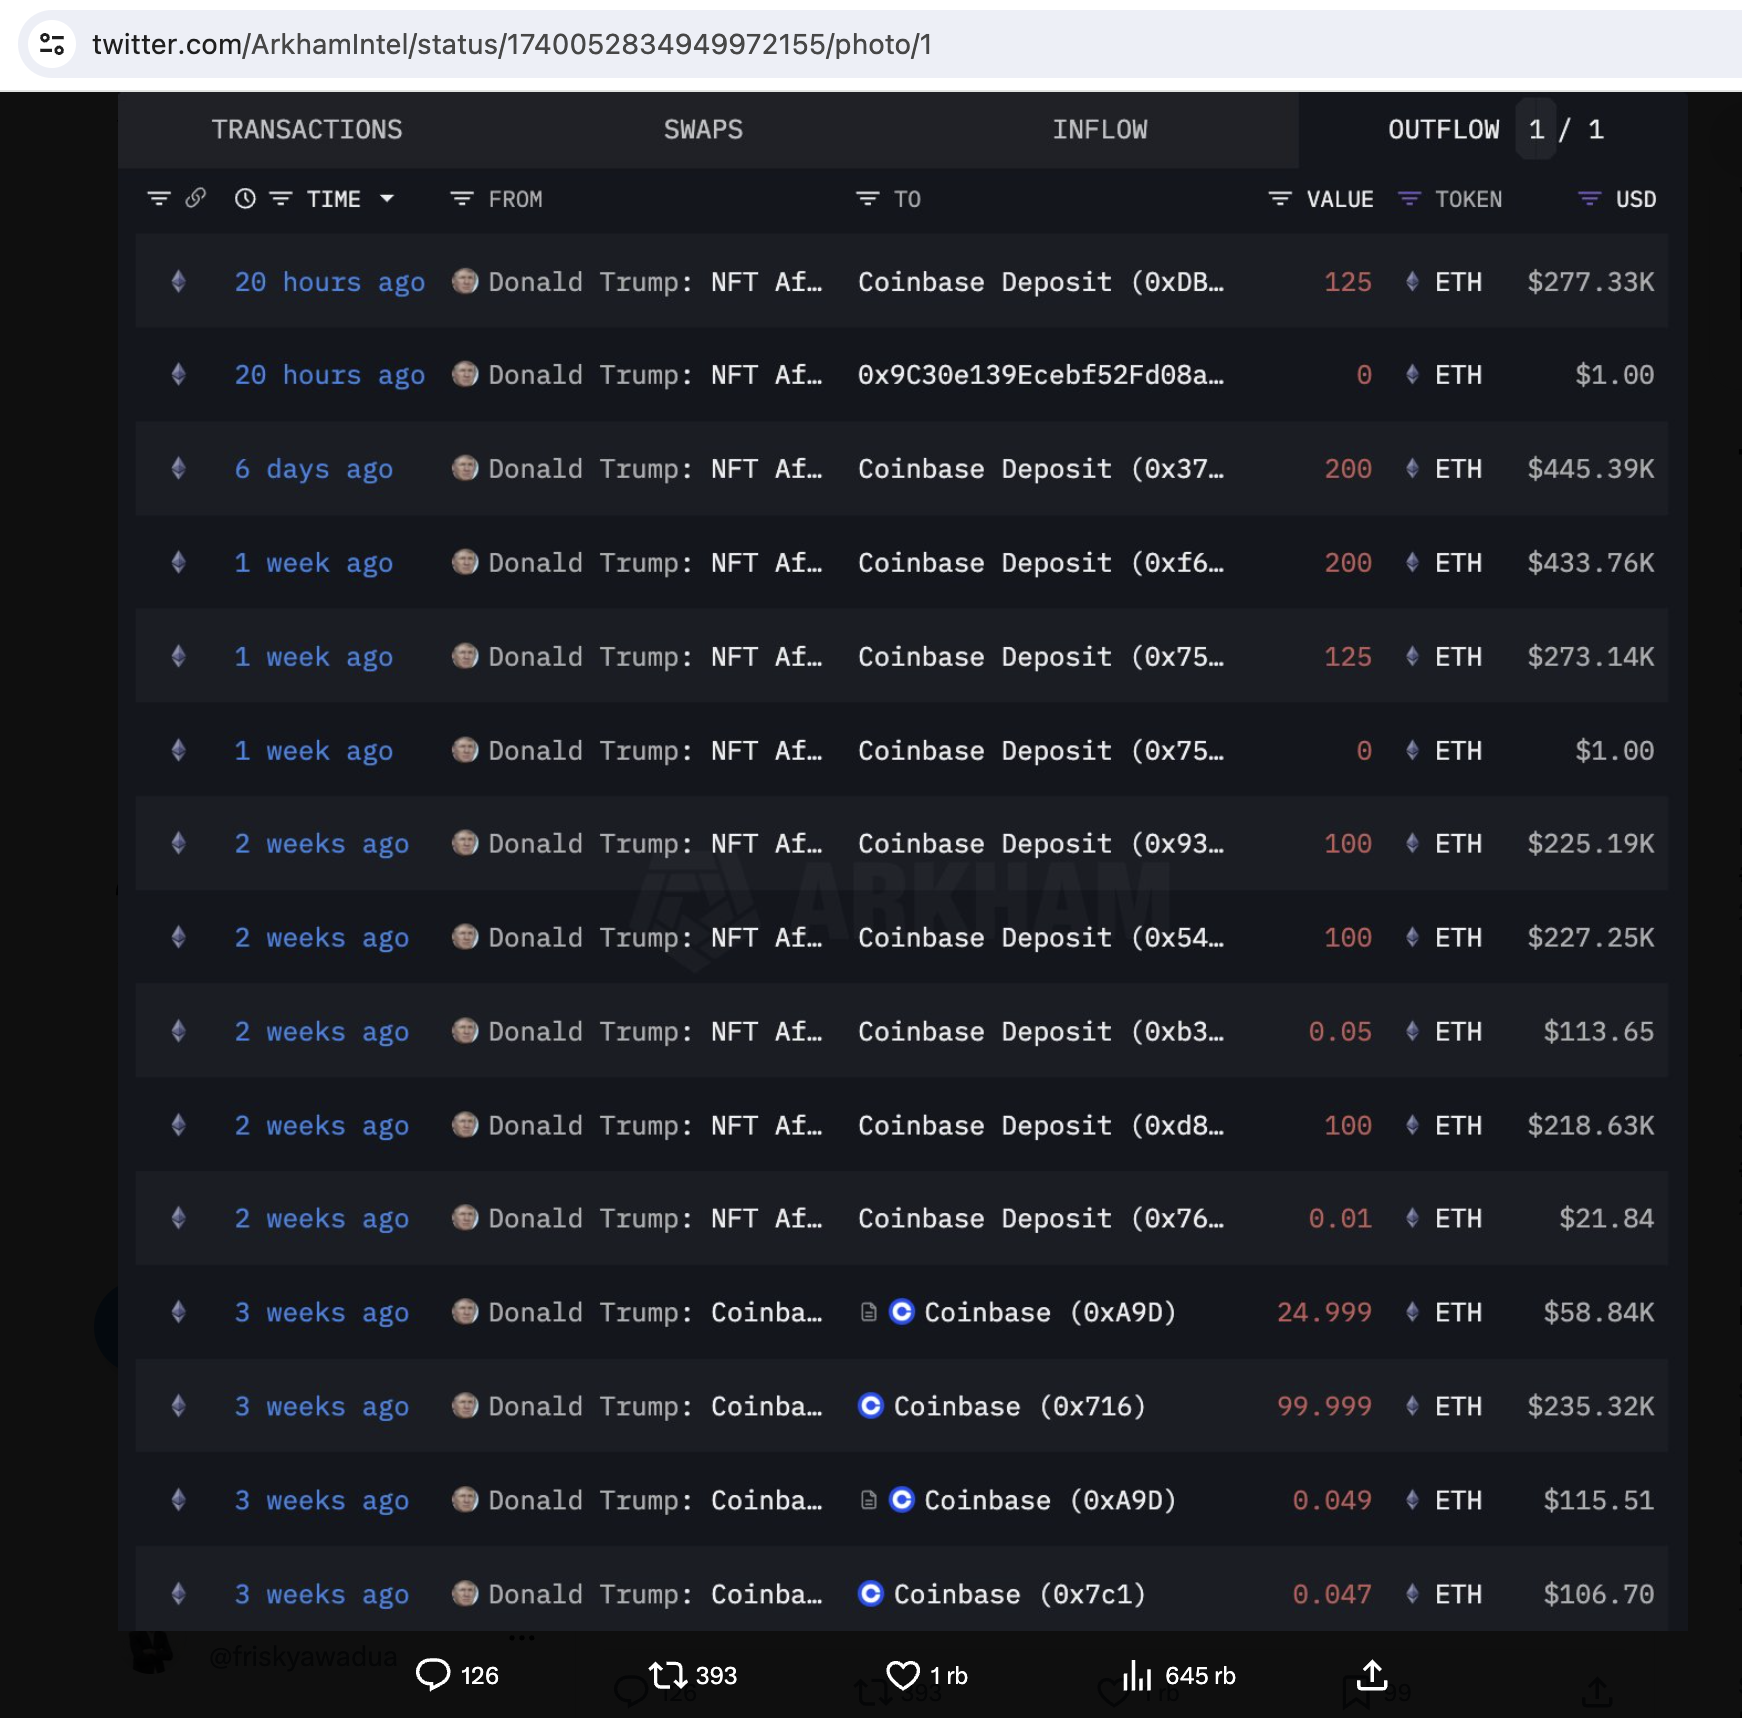Screen dimensions: 1742x1718
Task: Click the clock icon beside TIME
Action: (x=245, y=198)
